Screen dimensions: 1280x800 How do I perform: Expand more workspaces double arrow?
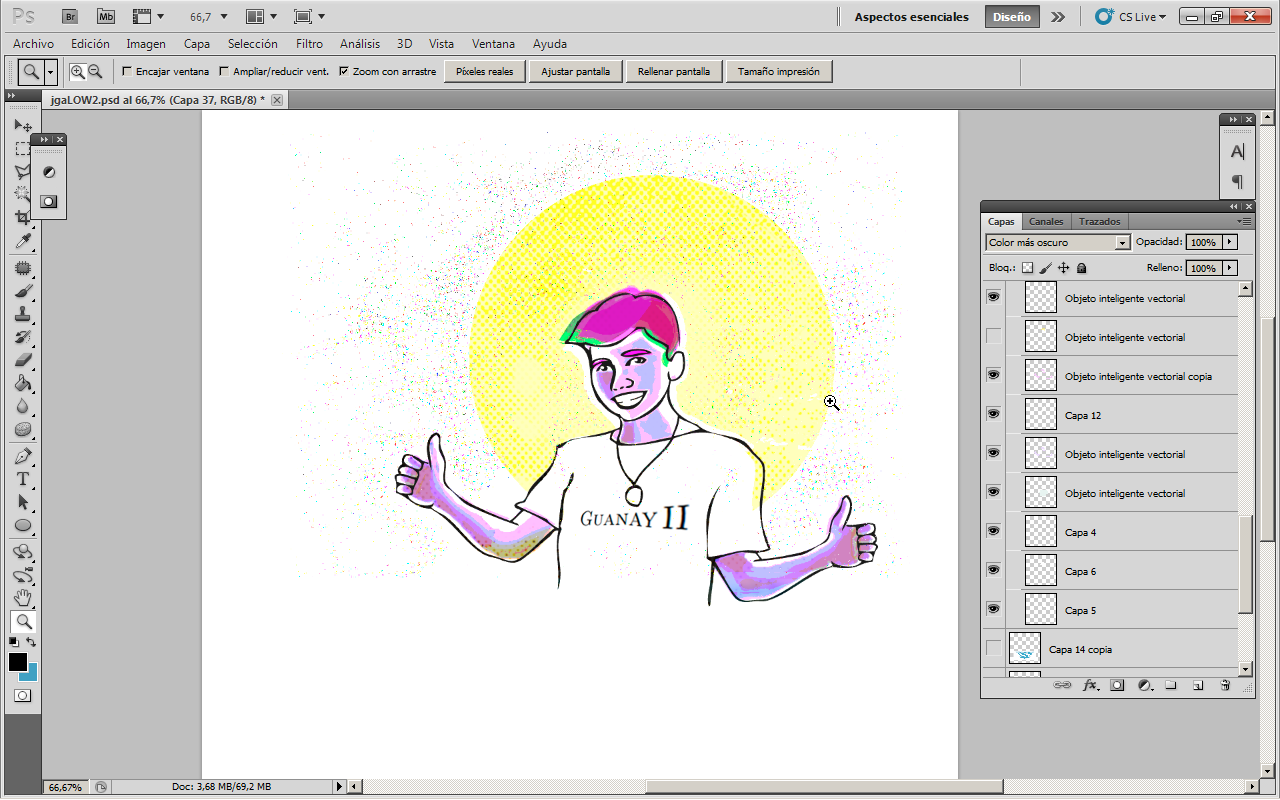(x=1058, y=16)
